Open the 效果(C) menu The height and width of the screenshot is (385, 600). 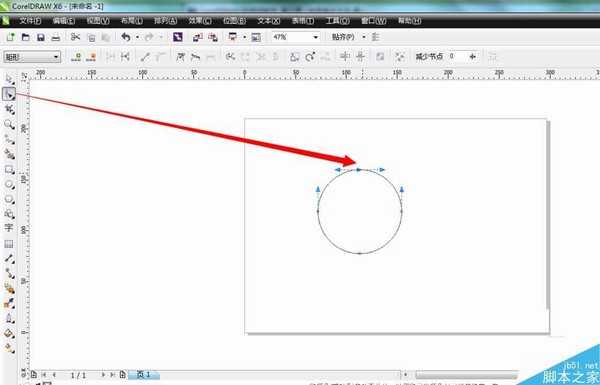(x=200, y=21)
